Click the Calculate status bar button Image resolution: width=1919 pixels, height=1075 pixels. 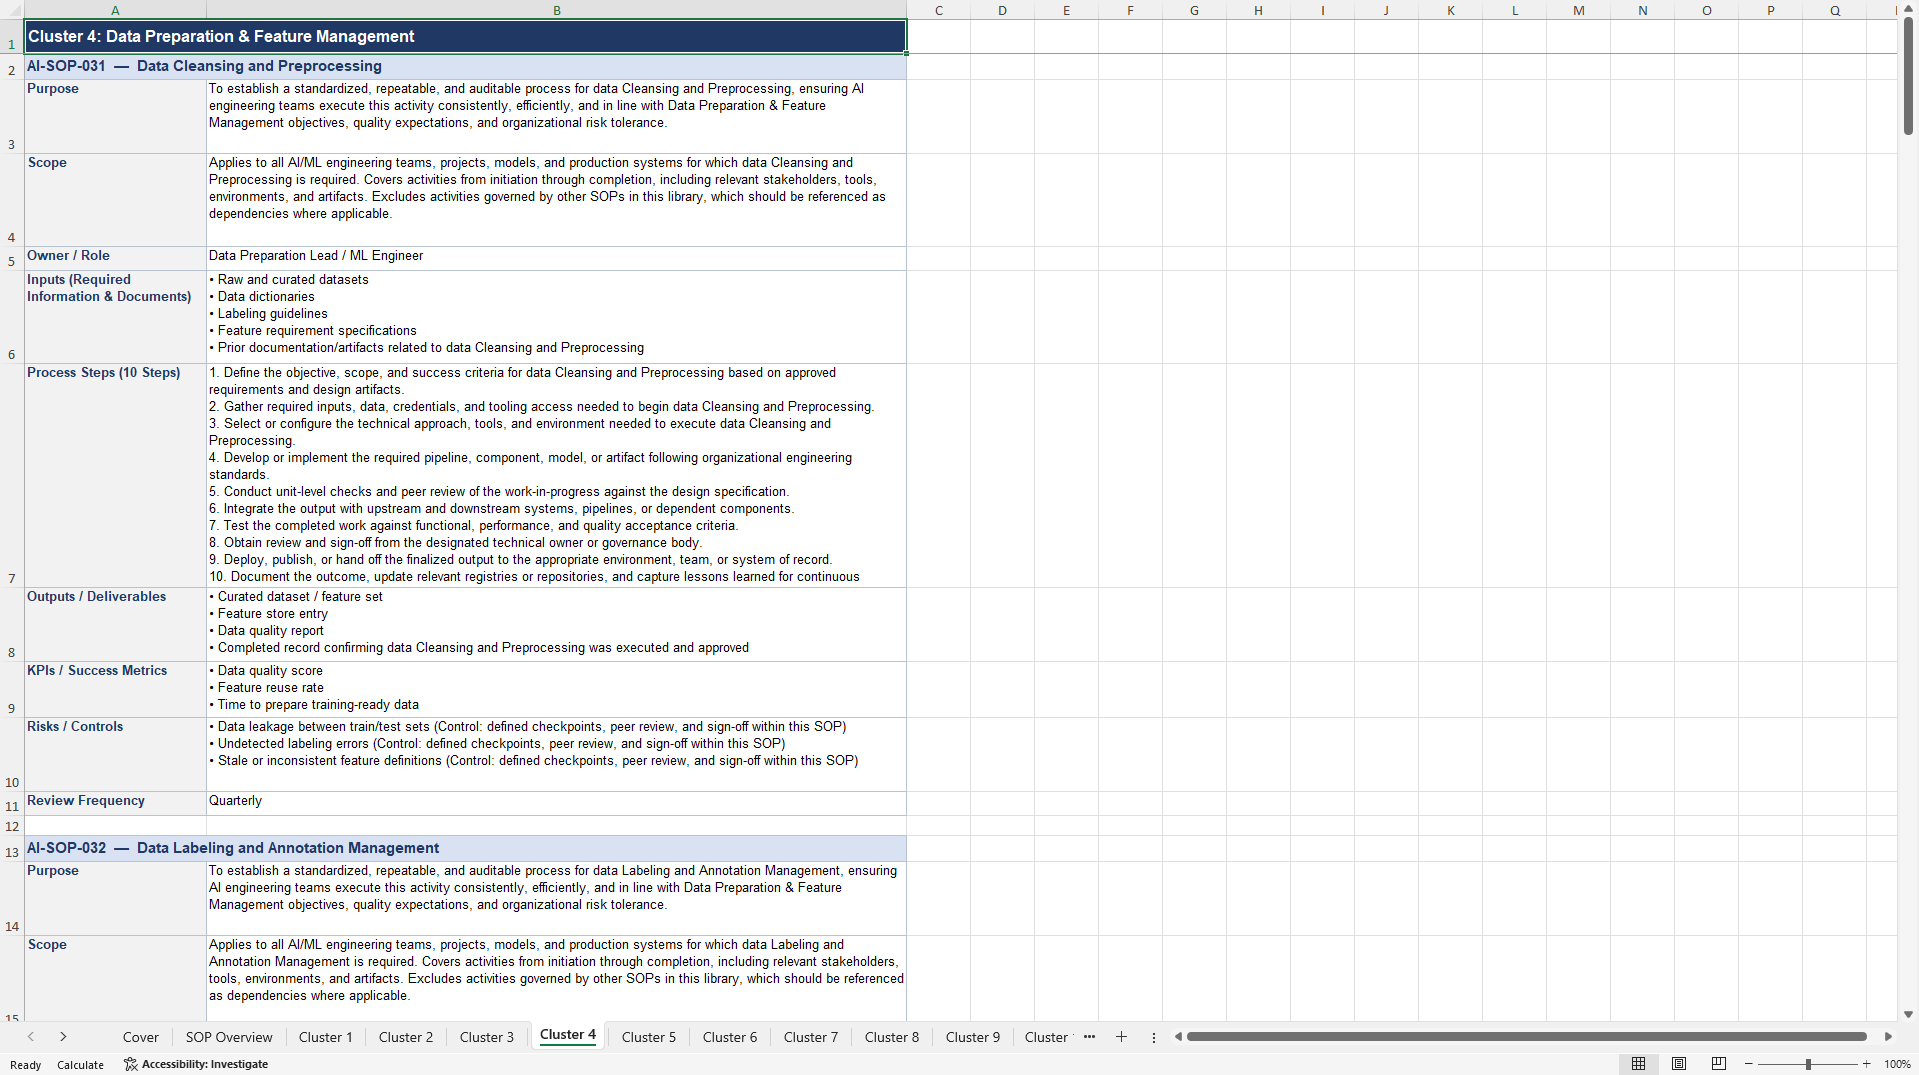click(80, 1065)
